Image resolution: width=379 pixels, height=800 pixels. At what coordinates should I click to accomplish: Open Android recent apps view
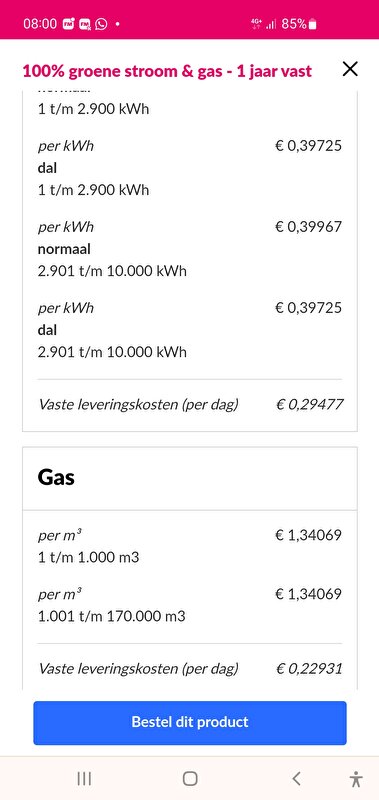coord(84,779)
